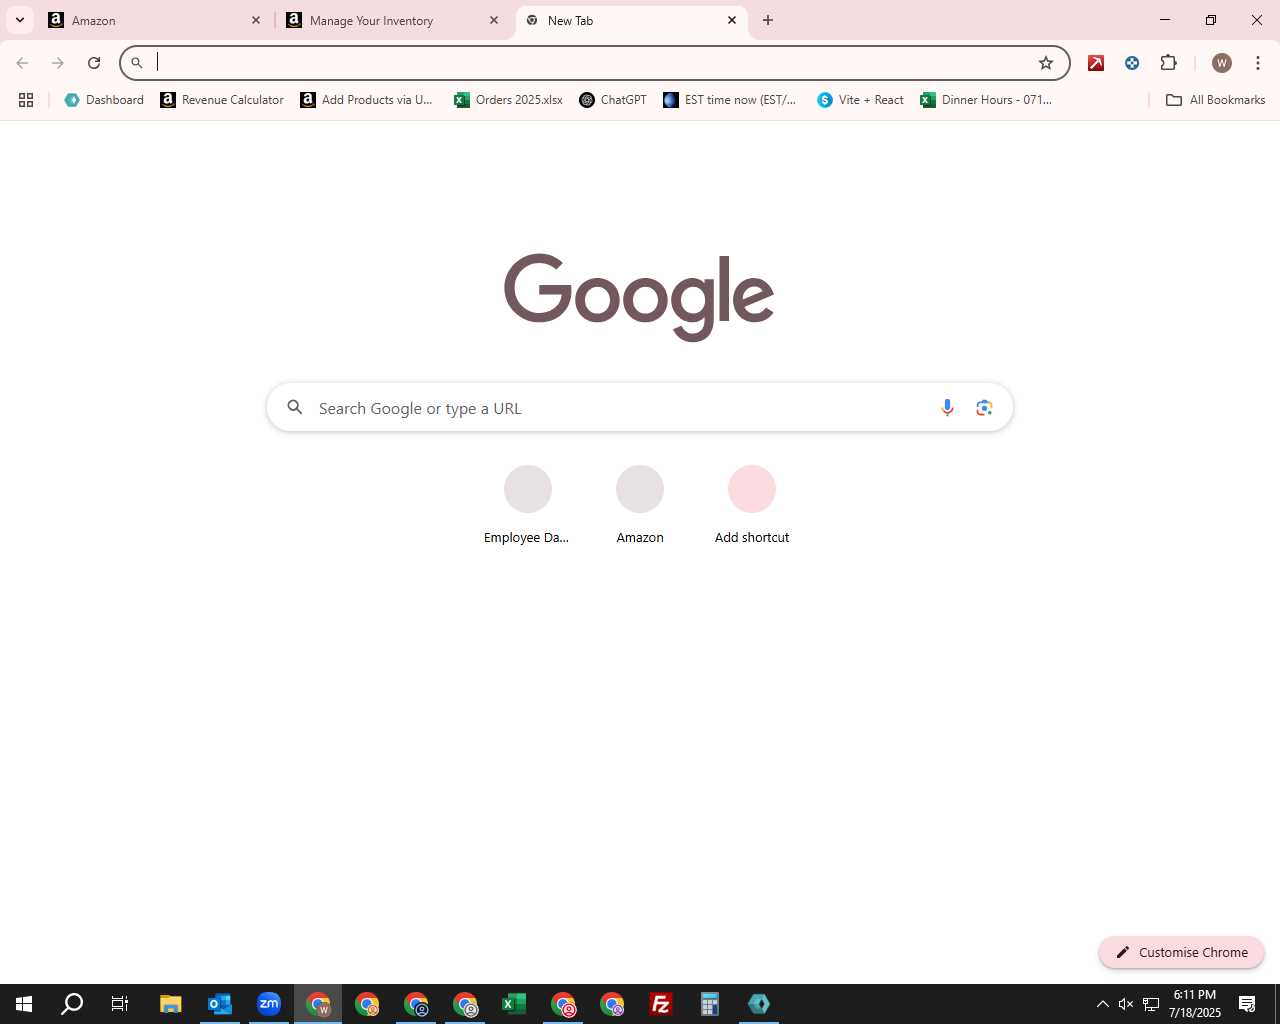Open Amazon shortcut tile
This screenshot has width=1280, height=1024.
tap(640, 505)
